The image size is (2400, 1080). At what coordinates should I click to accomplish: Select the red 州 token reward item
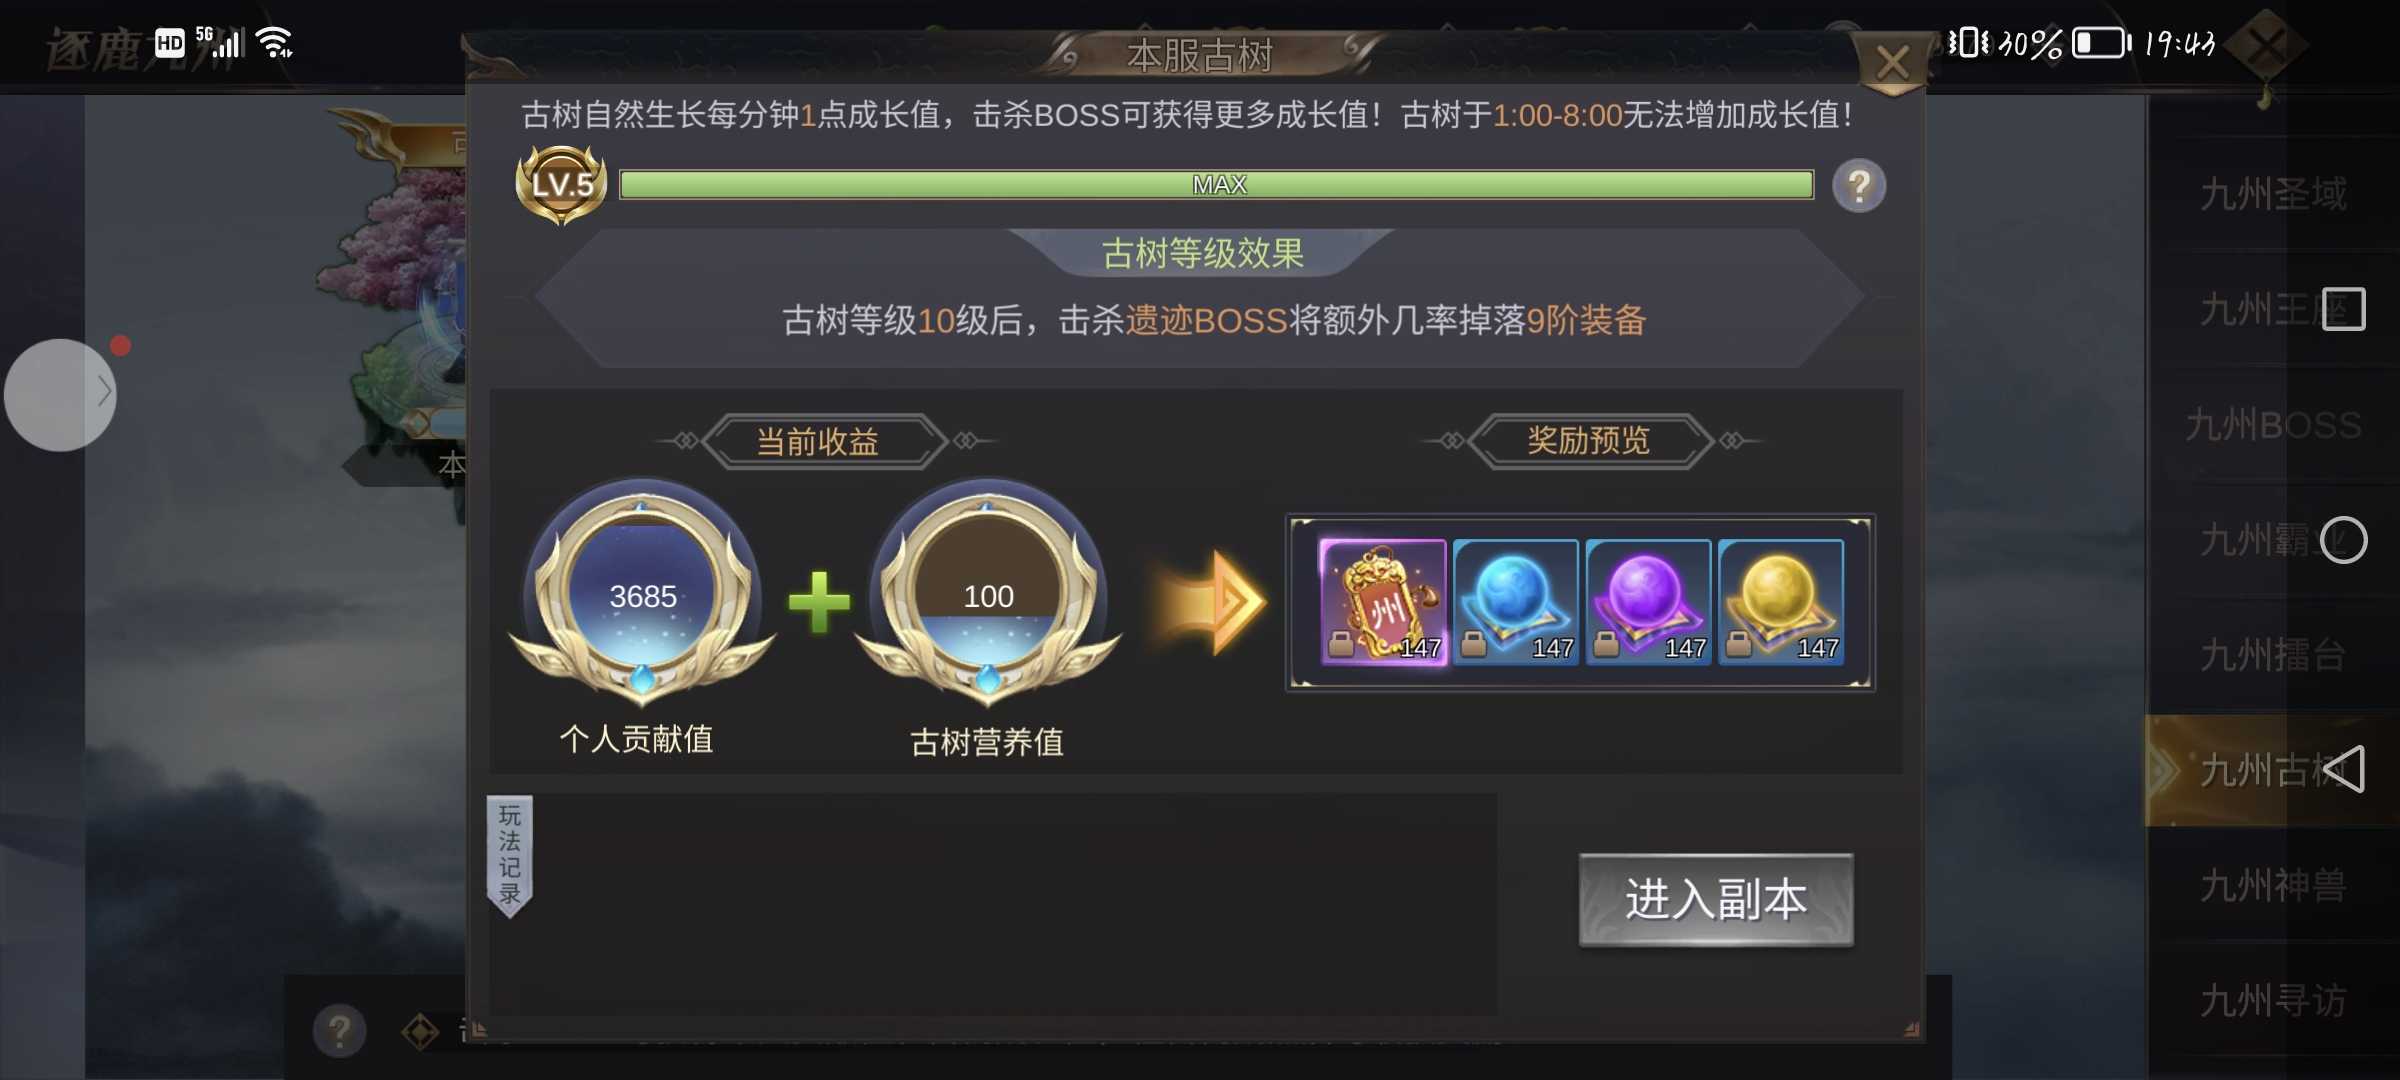coord(1382,601)
